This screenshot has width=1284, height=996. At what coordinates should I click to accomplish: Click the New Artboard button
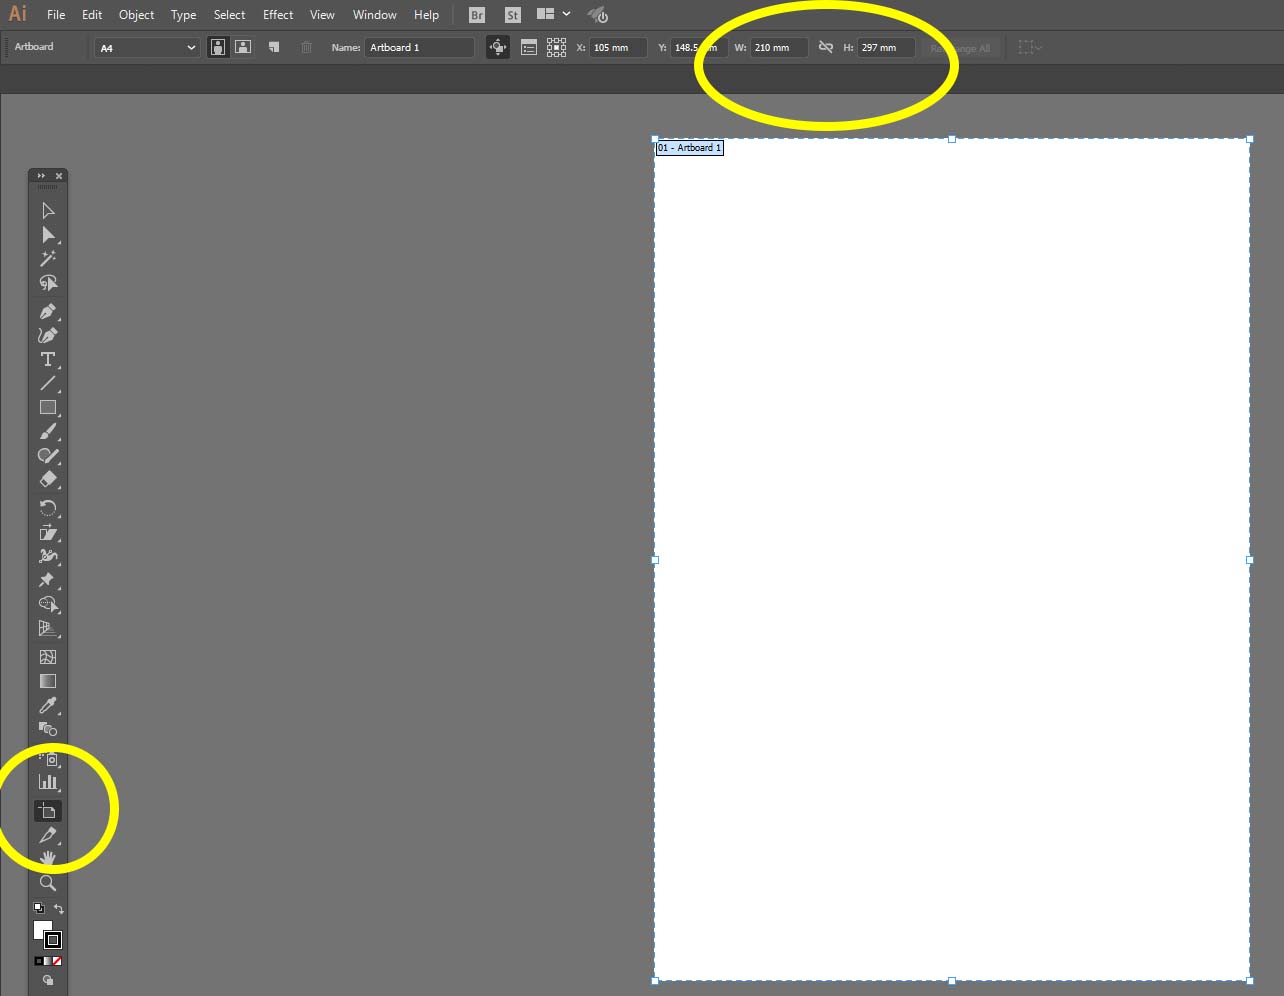click(x=274, y=47)
